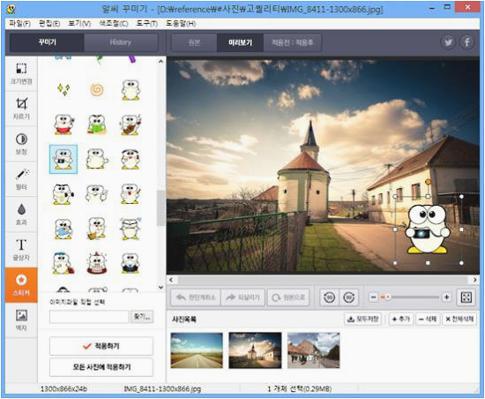The image size is (485, 399).
Task: Select the church photo thumbnail
Action: (x=255, y=350)
